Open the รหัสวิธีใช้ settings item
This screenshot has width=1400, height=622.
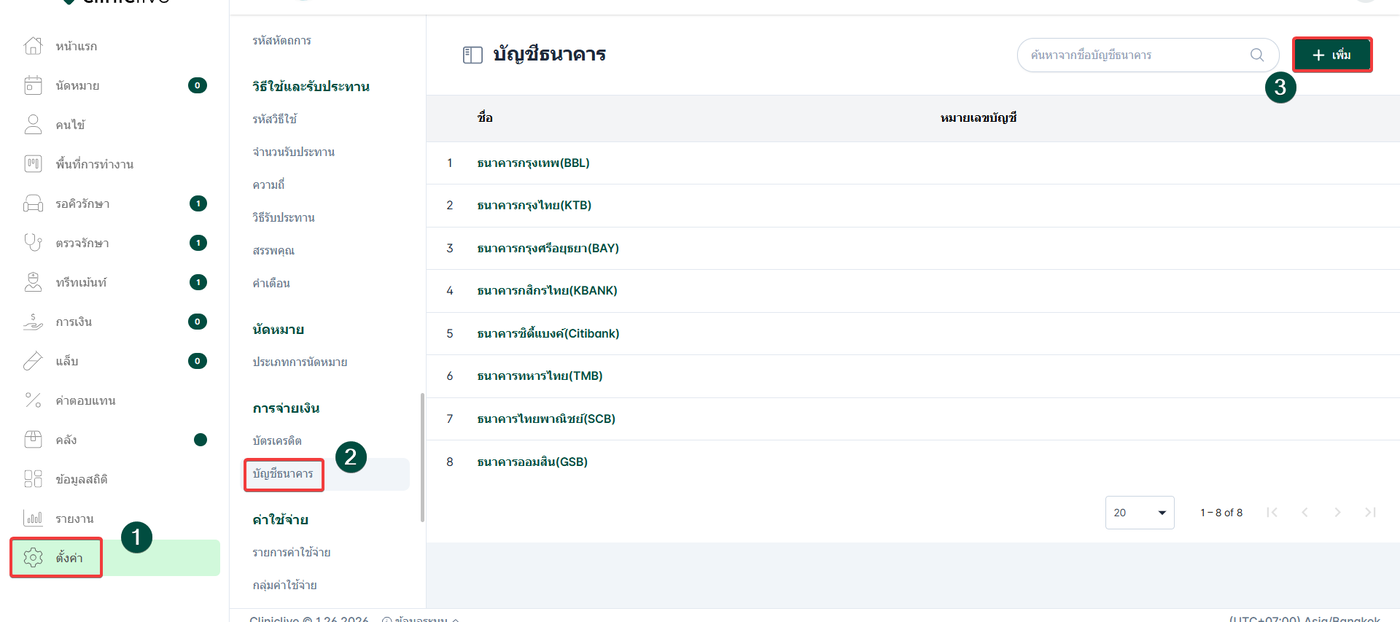click(x=275, y=119)
